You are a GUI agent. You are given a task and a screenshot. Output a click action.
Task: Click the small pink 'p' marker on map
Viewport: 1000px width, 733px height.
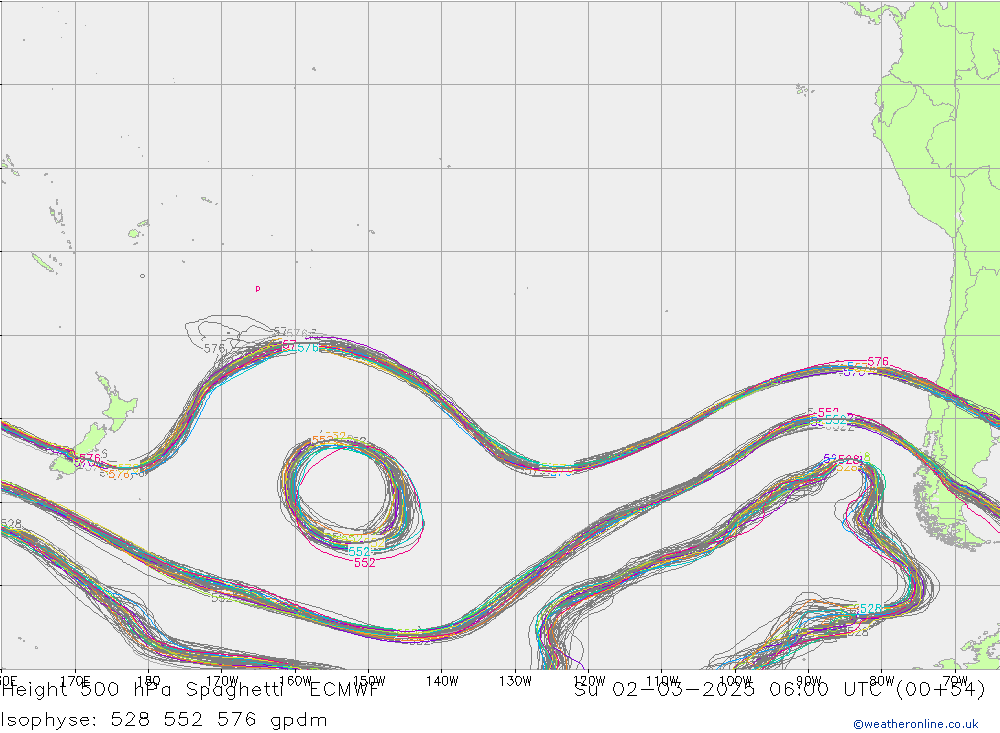[258, 289]
